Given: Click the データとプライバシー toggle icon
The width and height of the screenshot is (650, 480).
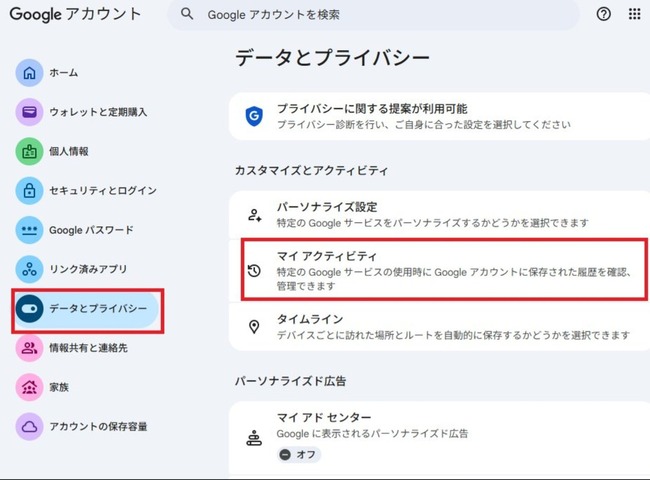Looking at the screenshot, I should pyautogui.click(x=29, y=308).
